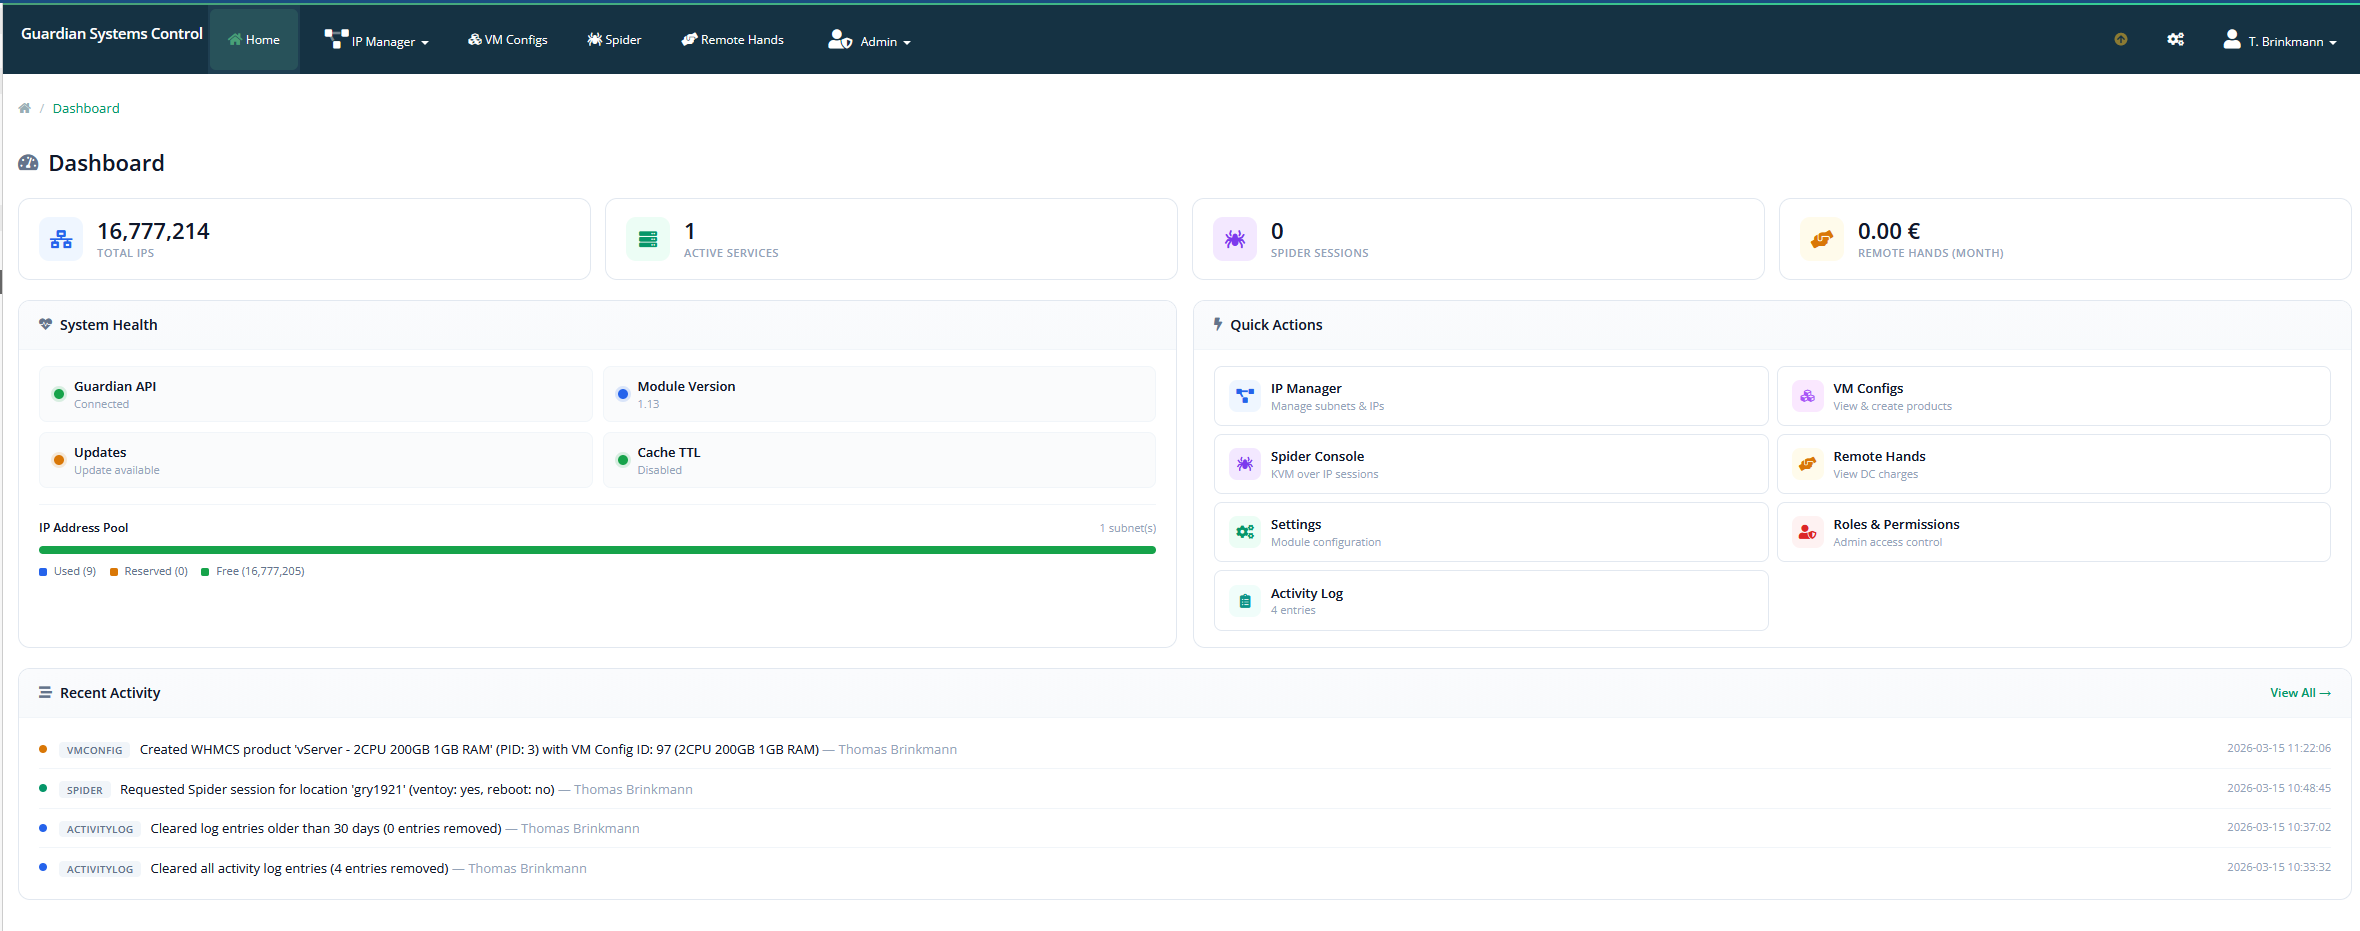This screenshot has width=2360, height=931.
Task: Click the Cache TTL Disabled status tile
Action: click(x=879, y=460)
